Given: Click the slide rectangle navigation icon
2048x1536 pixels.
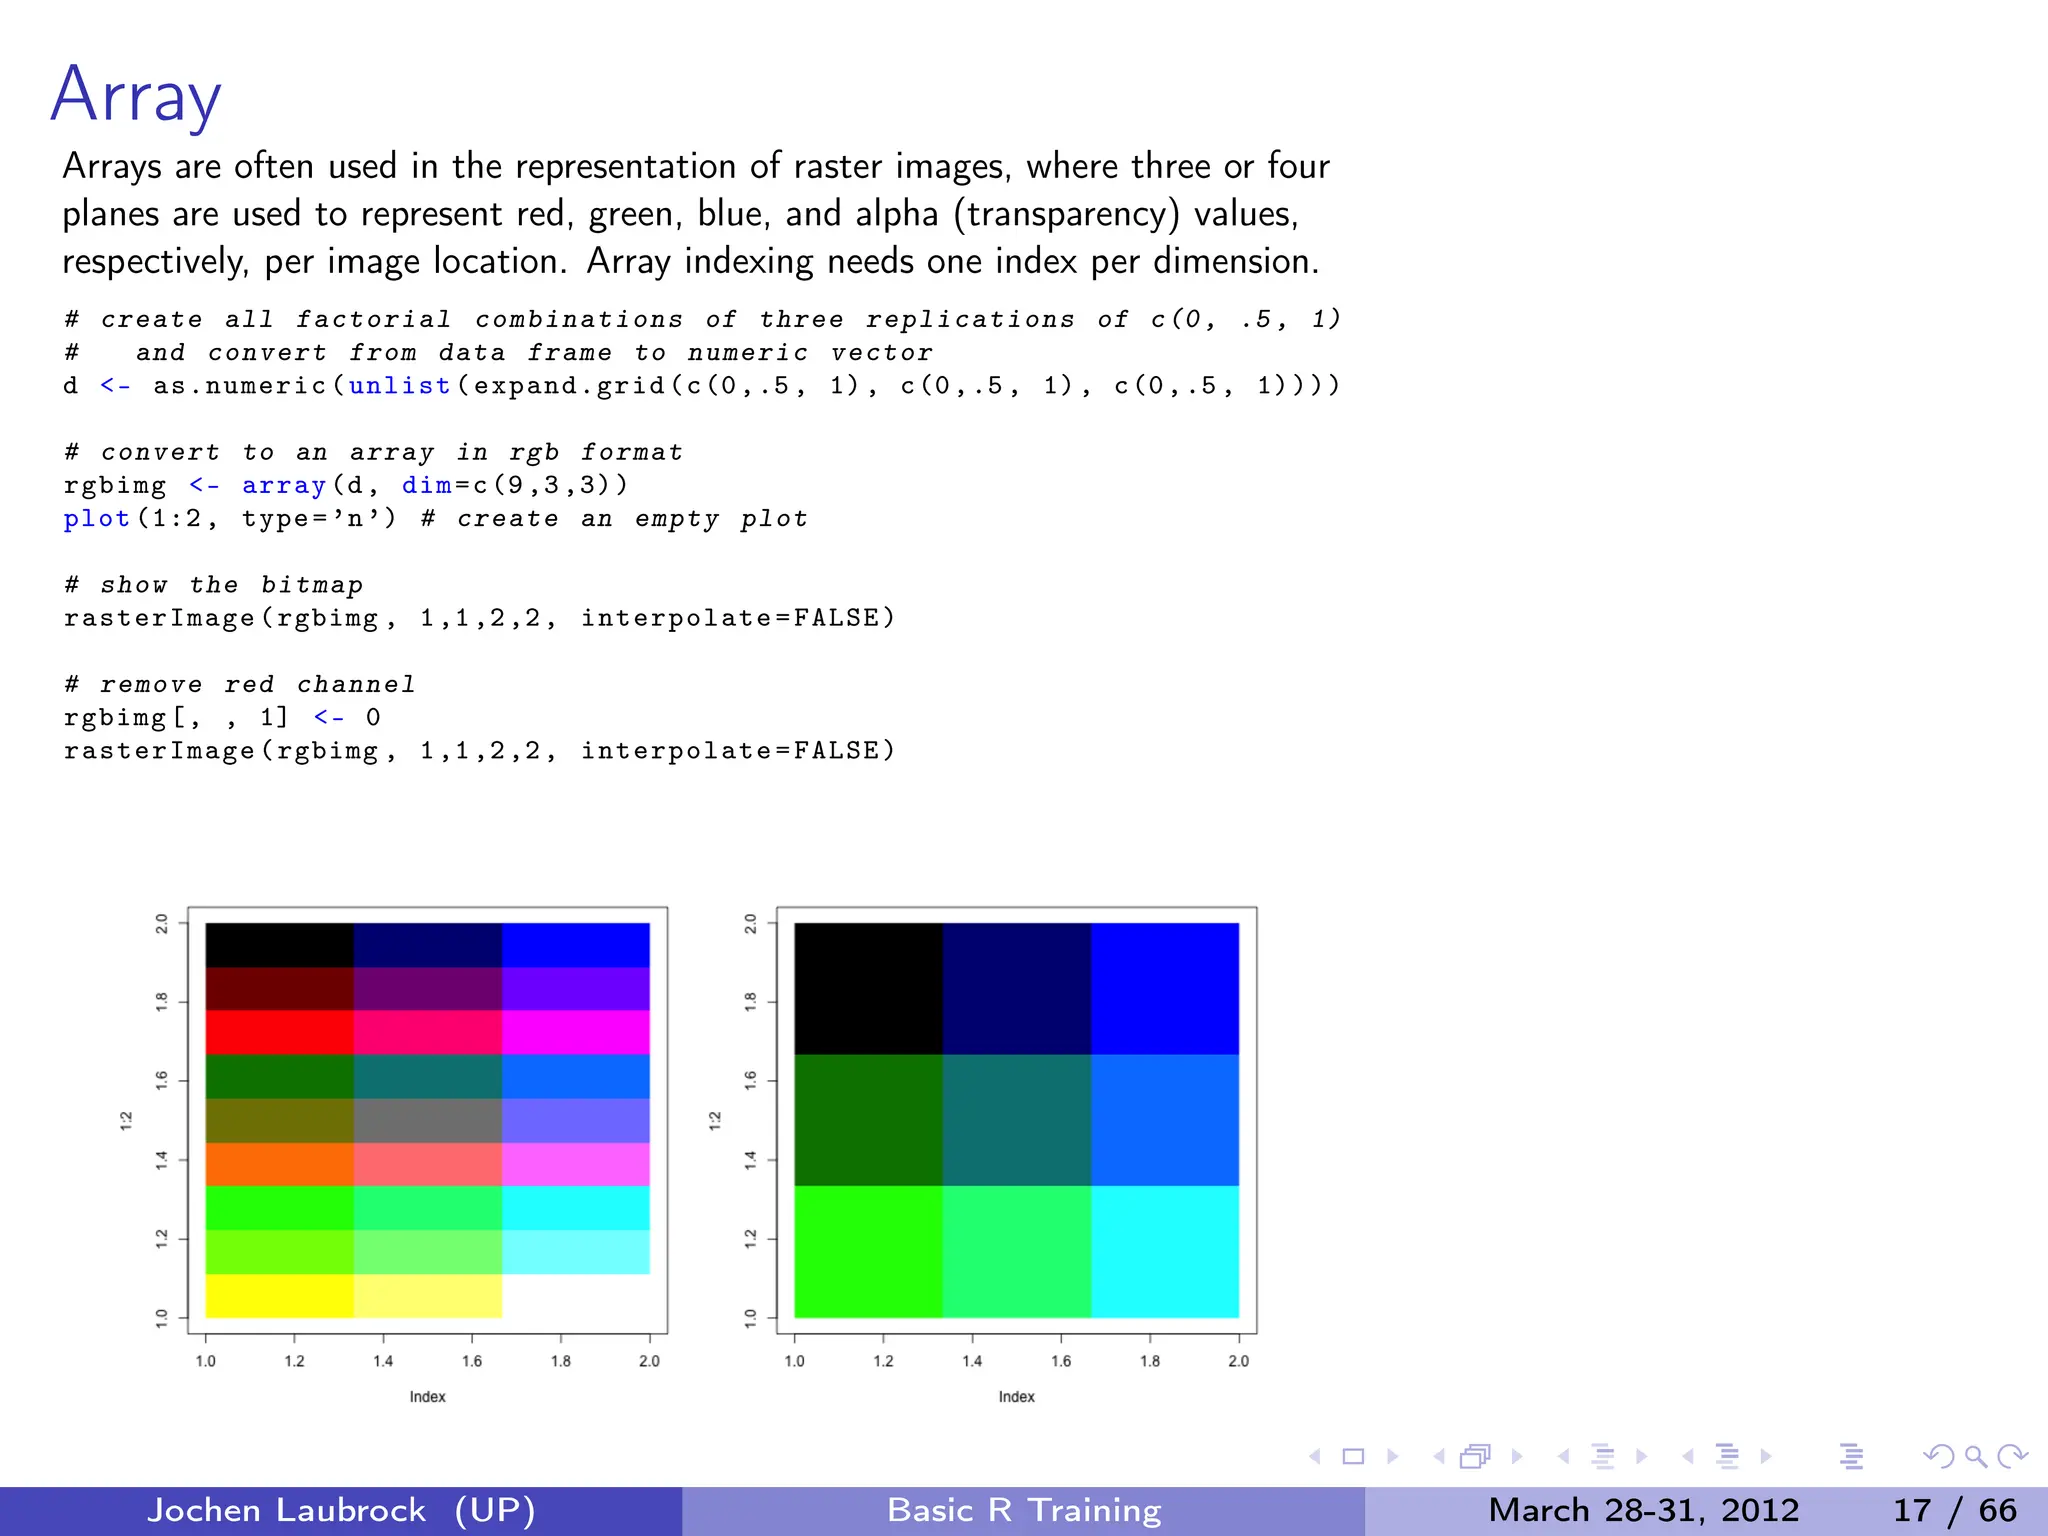Looking at the screenshot, I should click(x=1353, y=1457).
